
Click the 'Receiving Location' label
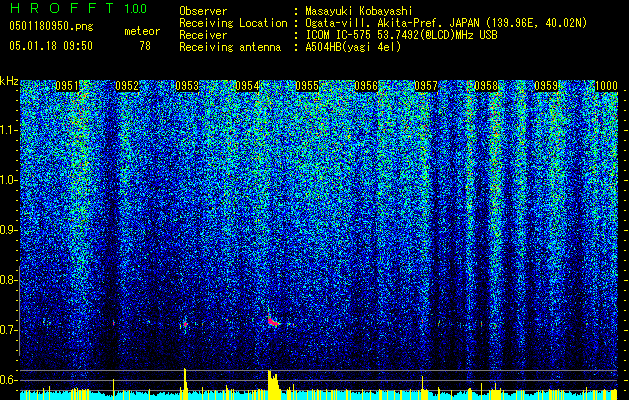coord(233,23)
